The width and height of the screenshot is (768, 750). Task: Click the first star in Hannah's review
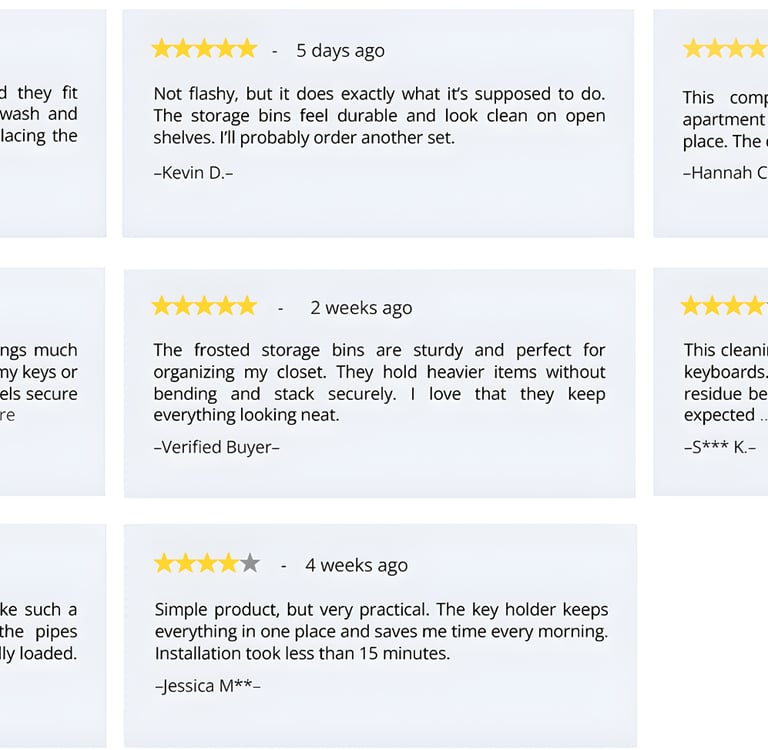(693, 49)
